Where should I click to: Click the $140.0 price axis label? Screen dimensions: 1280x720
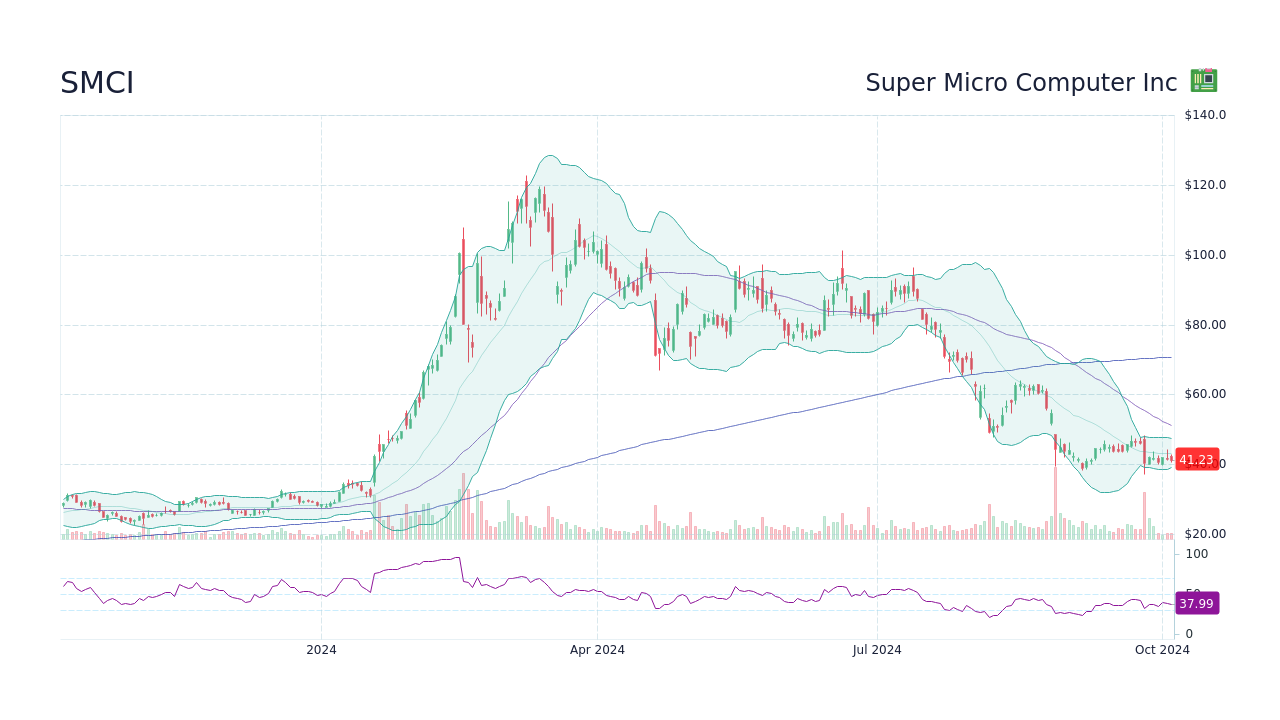point(1205,115)
